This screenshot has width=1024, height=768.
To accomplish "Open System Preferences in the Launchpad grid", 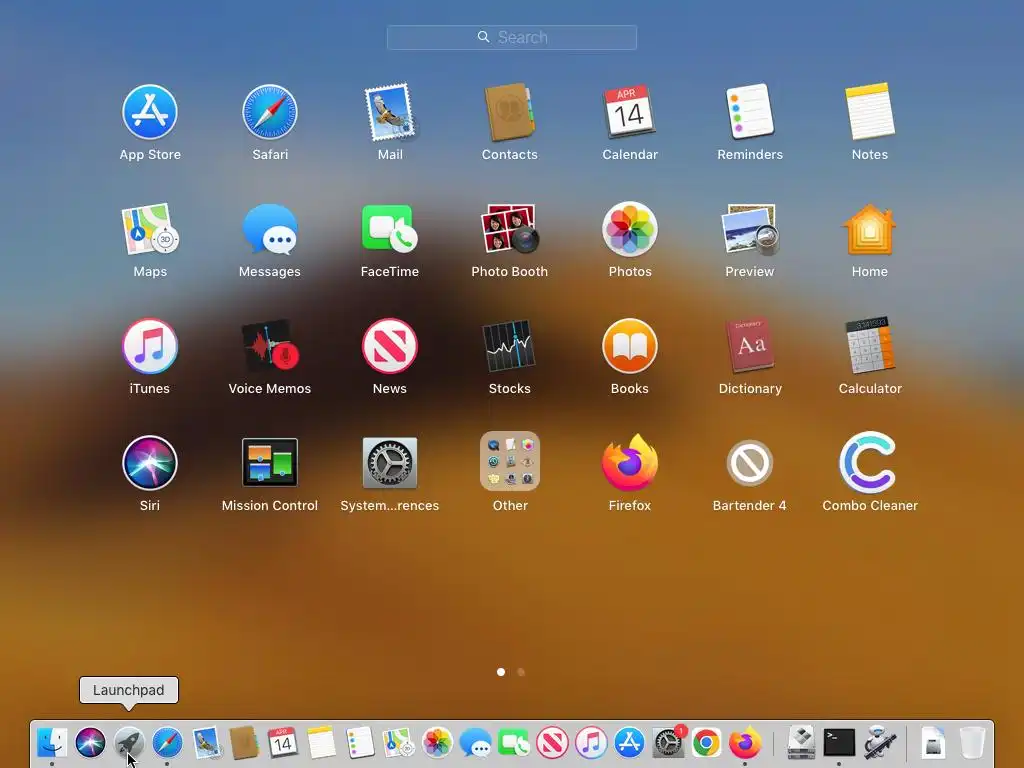I will tap(390, 462).
